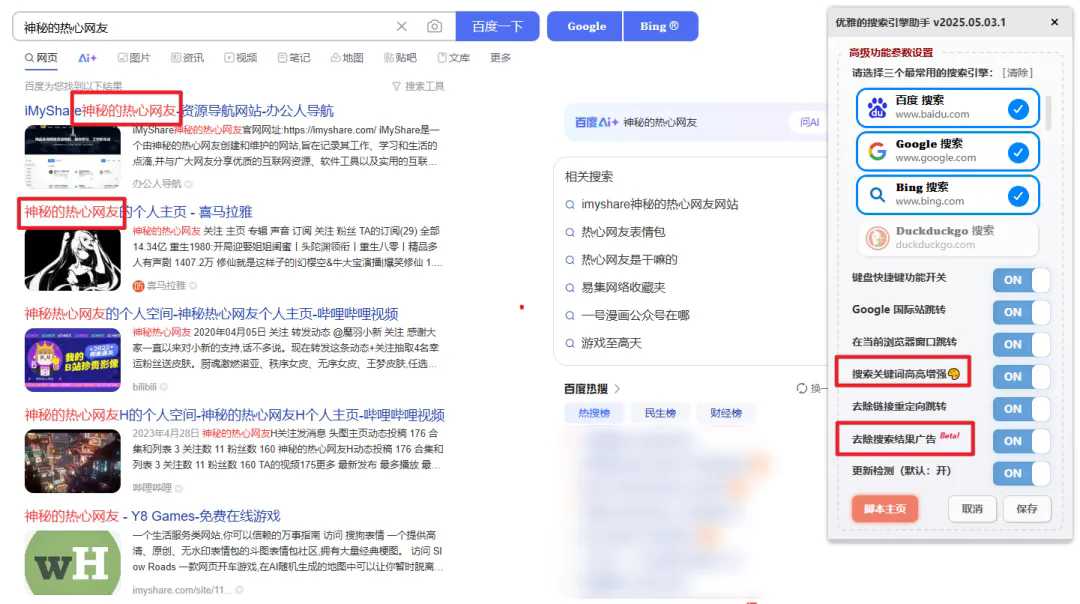Open image search via the camera icon
1080x604 pixels.
(x=434, y=26)
